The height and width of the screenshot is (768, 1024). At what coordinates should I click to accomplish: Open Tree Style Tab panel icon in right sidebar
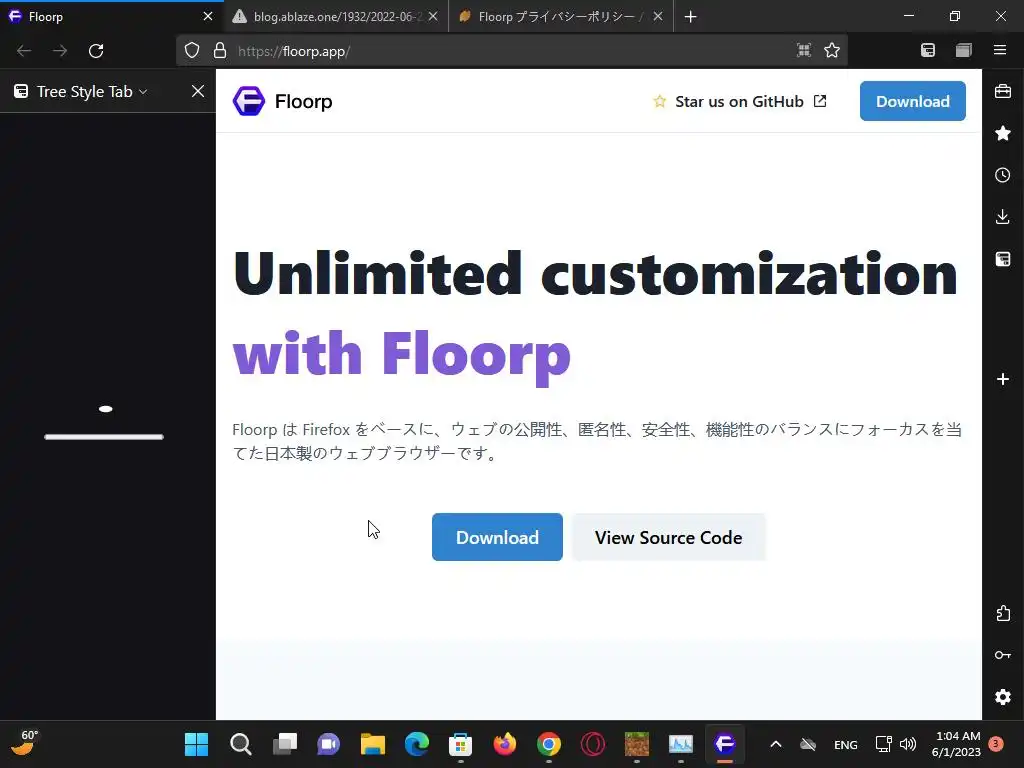pyautogui.click(x=1003, y=259)
